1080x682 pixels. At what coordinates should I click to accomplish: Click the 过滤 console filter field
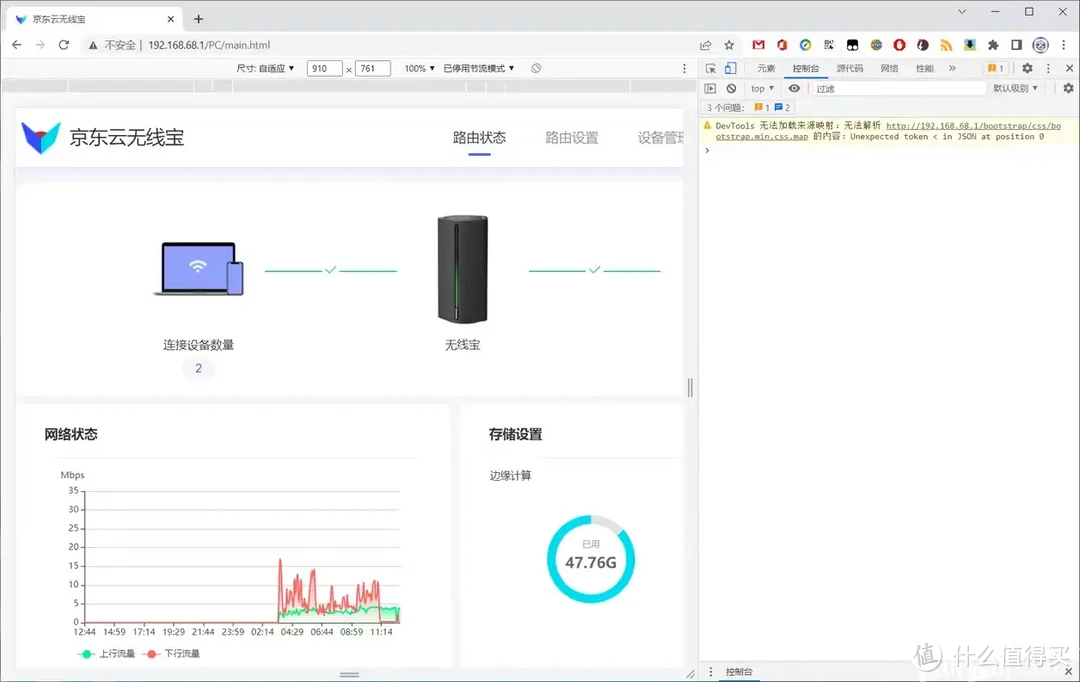(x=897, y=88)
